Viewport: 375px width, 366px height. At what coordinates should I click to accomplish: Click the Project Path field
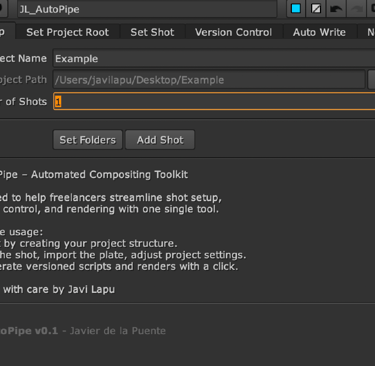coord(209,80)
